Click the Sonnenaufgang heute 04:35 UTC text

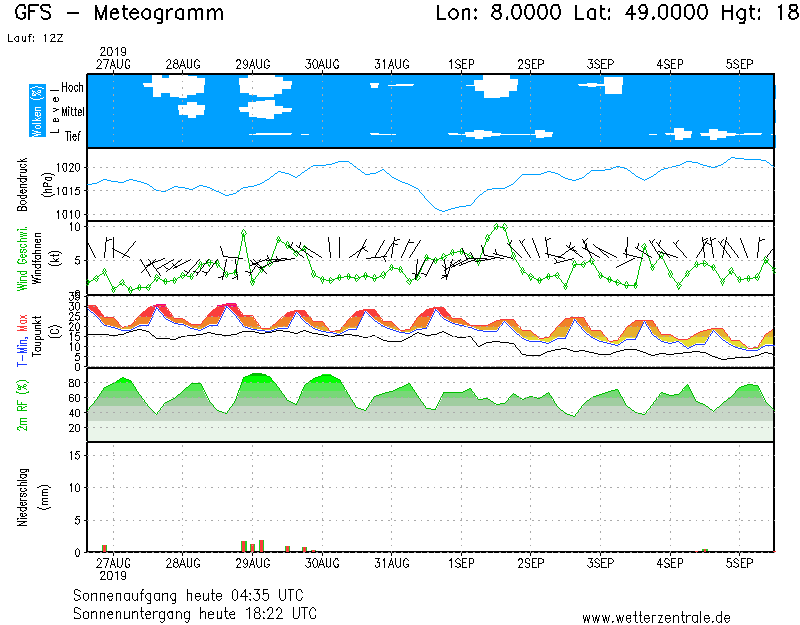[186, 595]
